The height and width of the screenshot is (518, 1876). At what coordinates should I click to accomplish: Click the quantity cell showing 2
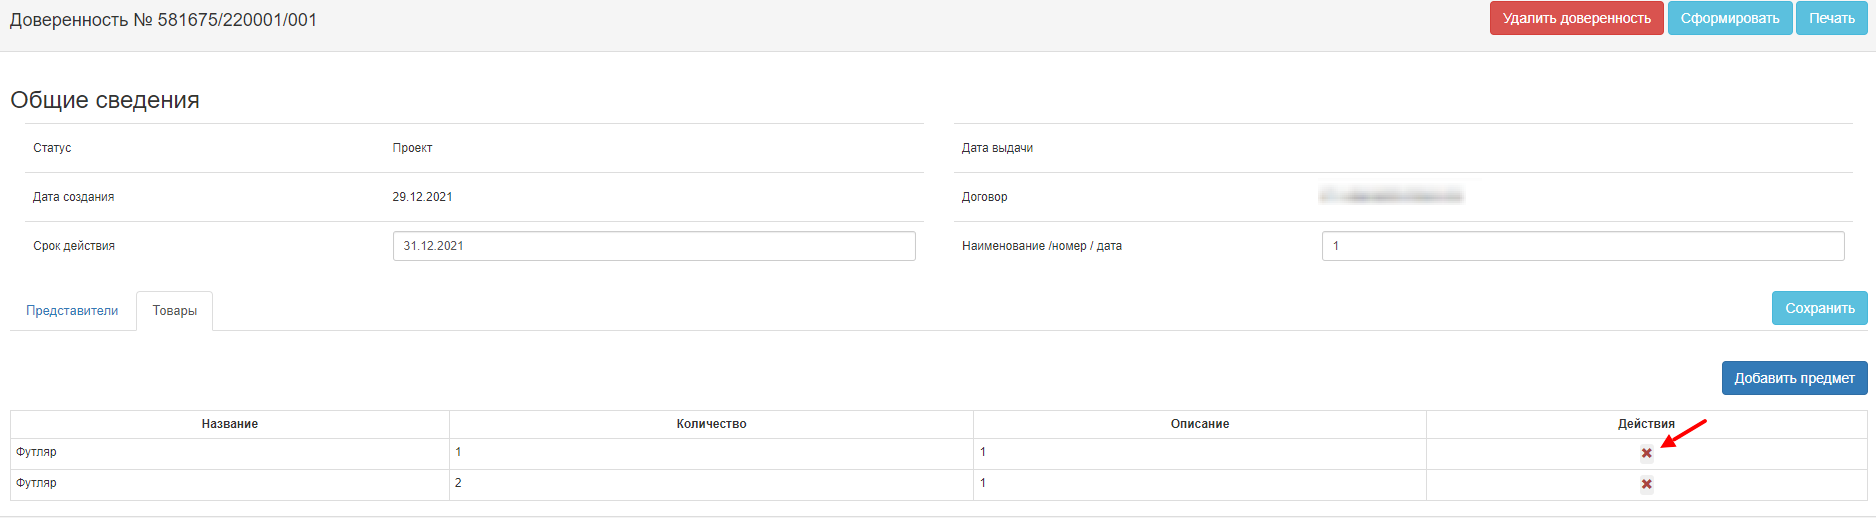[459, 483]
